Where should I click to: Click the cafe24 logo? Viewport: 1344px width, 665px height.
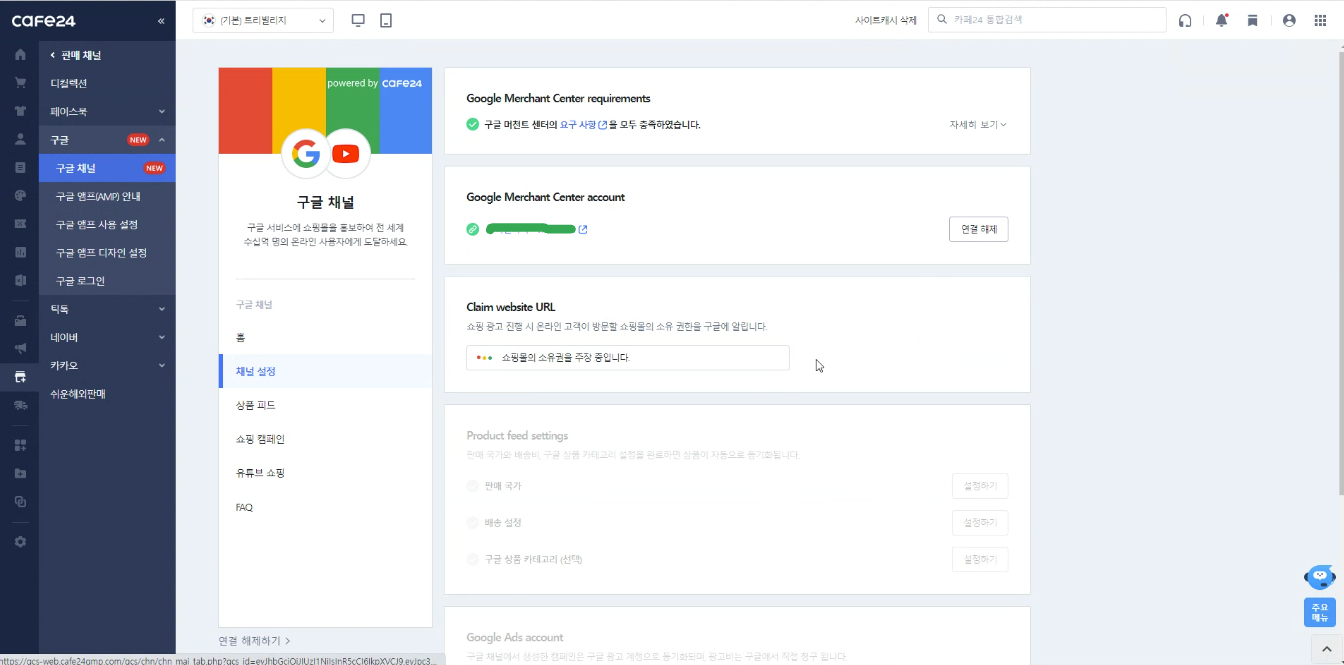(43, 21)
